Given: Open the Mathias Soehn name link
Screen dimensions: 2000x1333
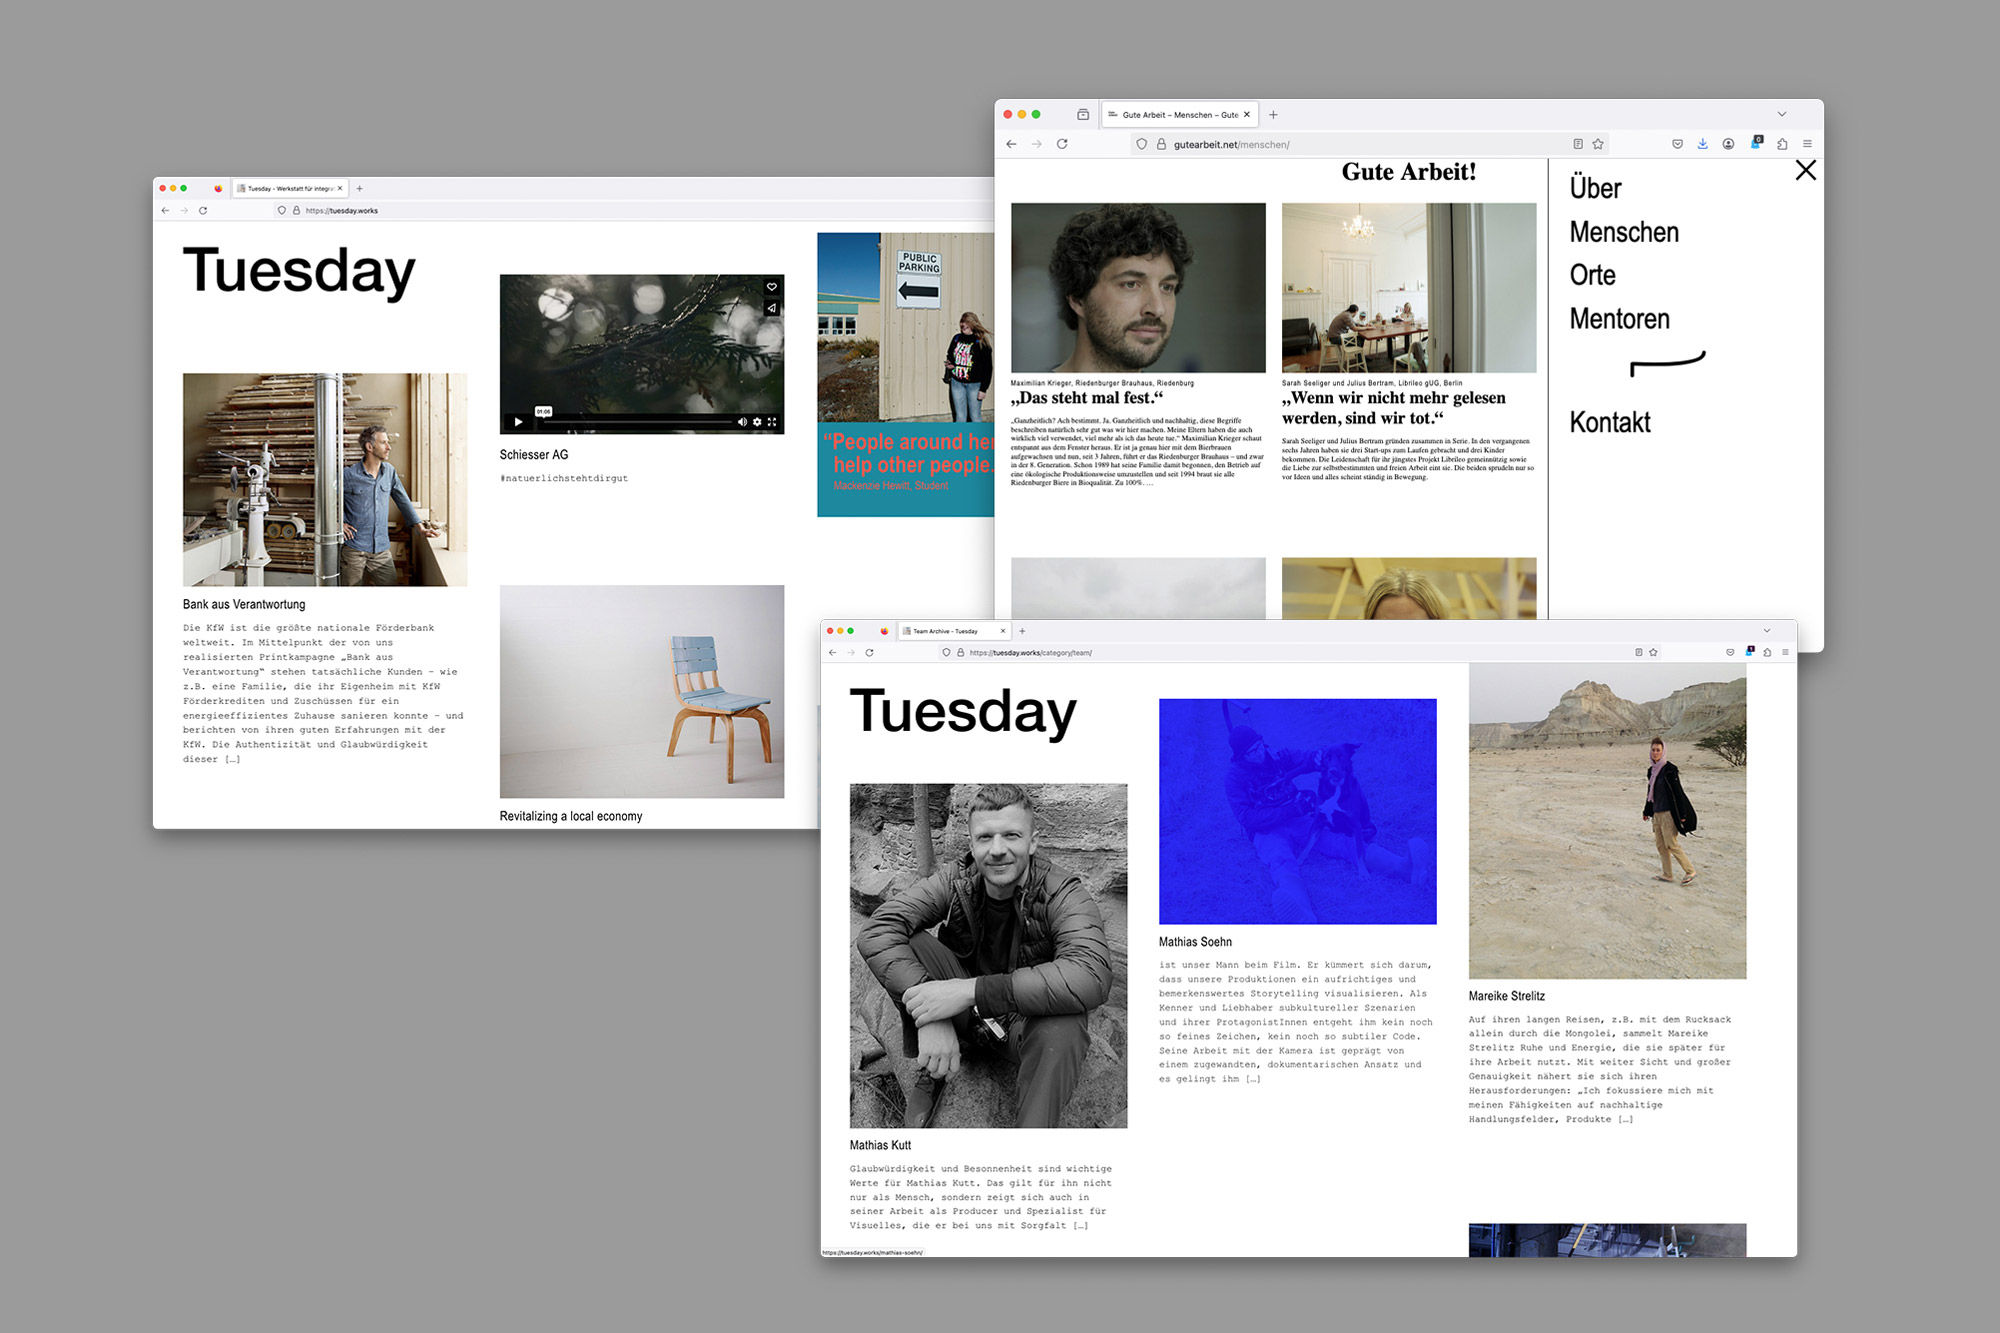Looking at the screenshot, I should click(x=1195, y=942).
